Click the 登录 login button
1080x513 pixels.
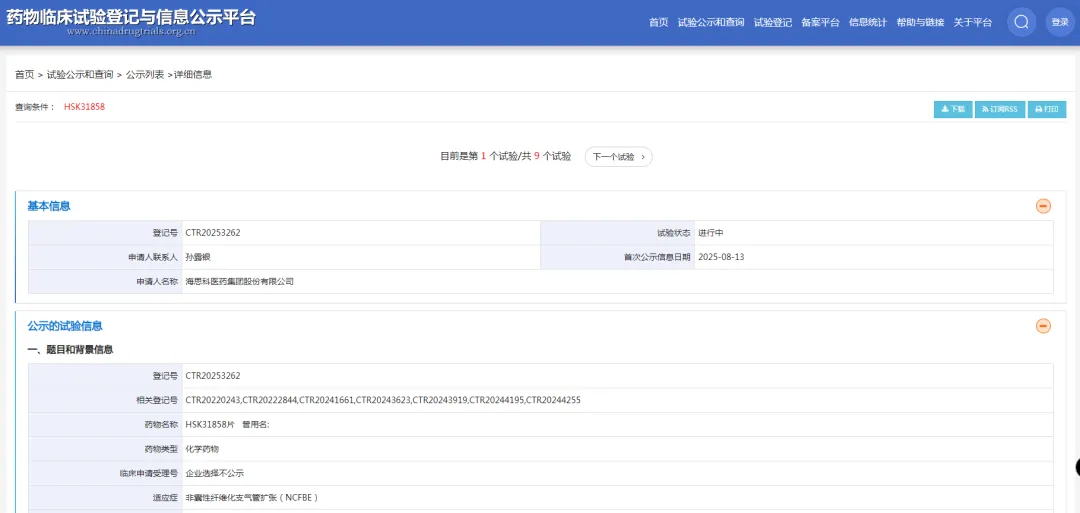(1059, 22)
